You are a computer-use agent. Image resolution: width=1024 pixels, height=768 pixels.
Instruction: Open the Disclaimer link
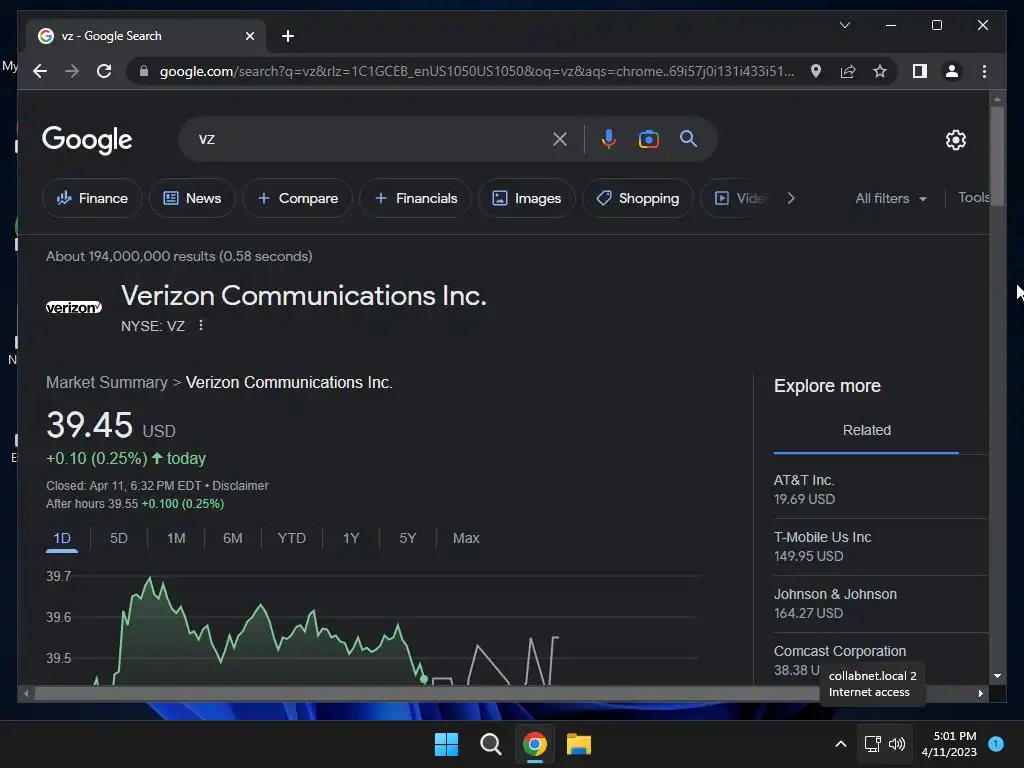point(240,486)
